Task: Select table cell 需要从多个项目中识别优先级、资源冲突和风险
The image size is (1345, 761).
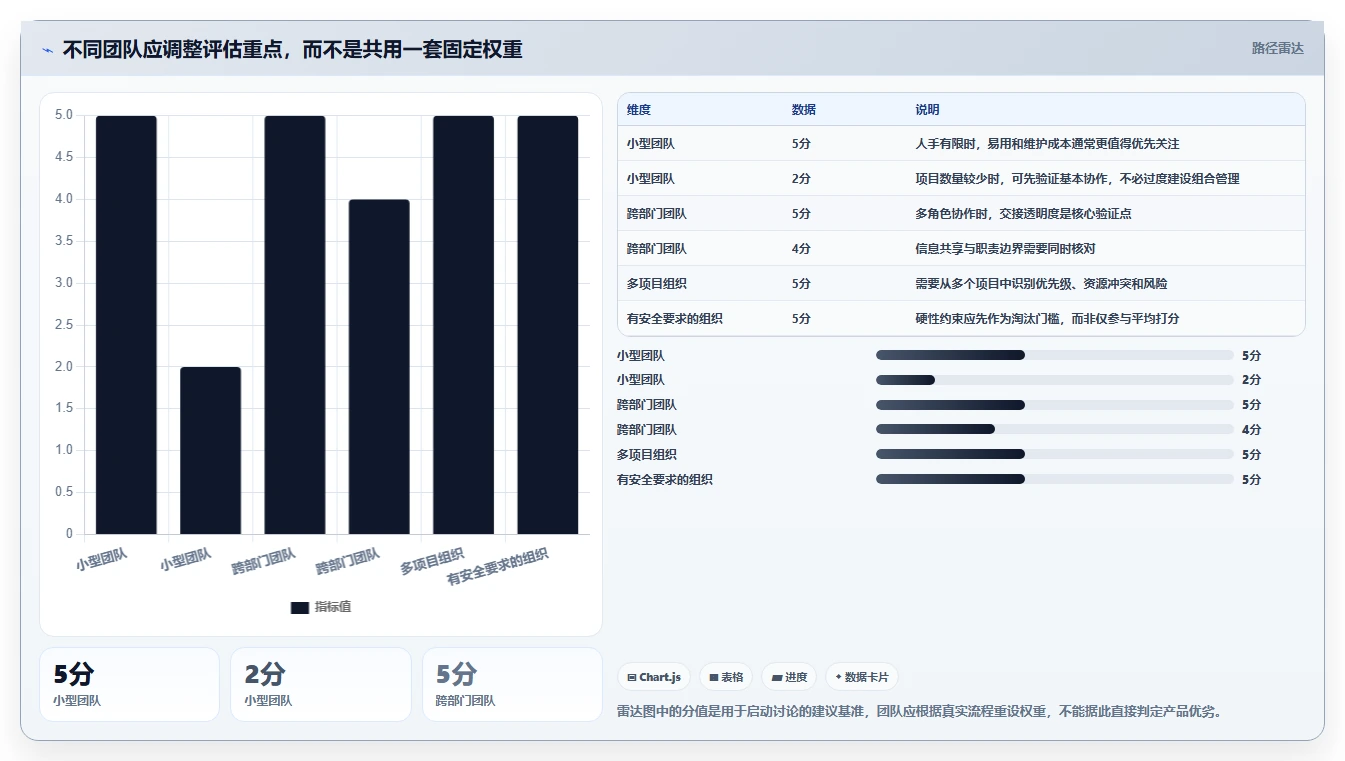Action: tap(1041, 284)
